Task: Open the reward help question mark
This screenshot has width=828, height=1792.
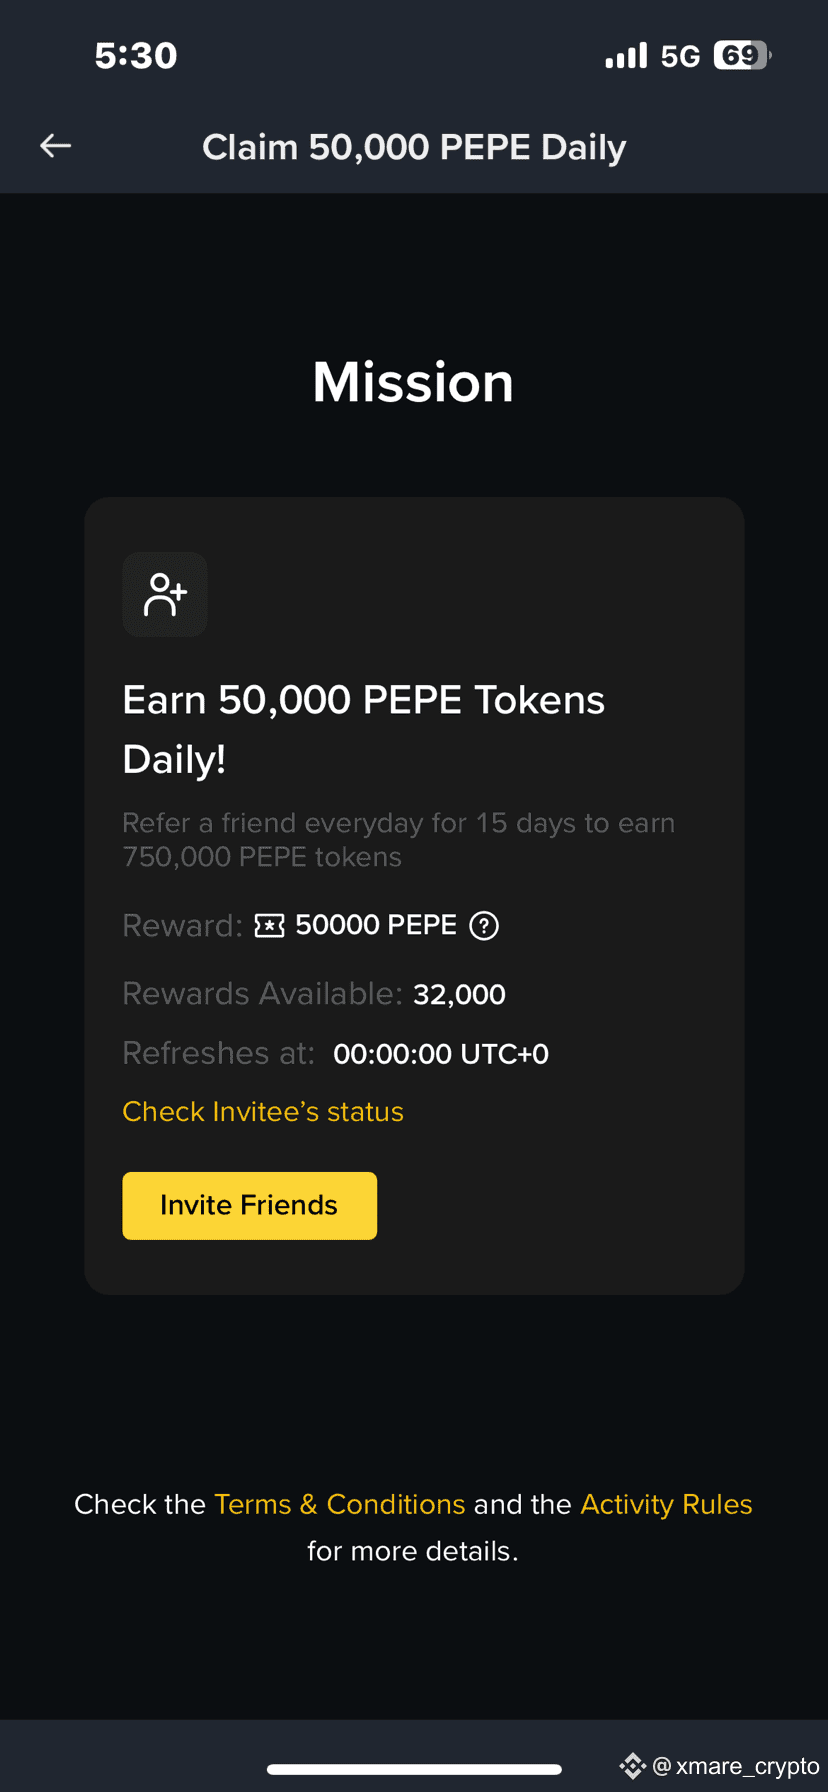Action: [484, 926]
